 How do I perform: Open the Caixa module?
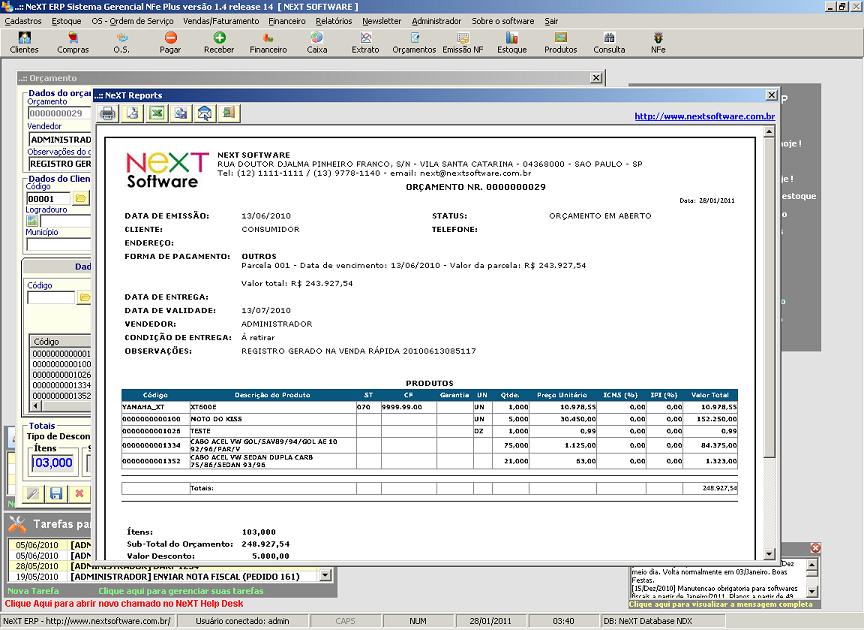pos(317,42)
